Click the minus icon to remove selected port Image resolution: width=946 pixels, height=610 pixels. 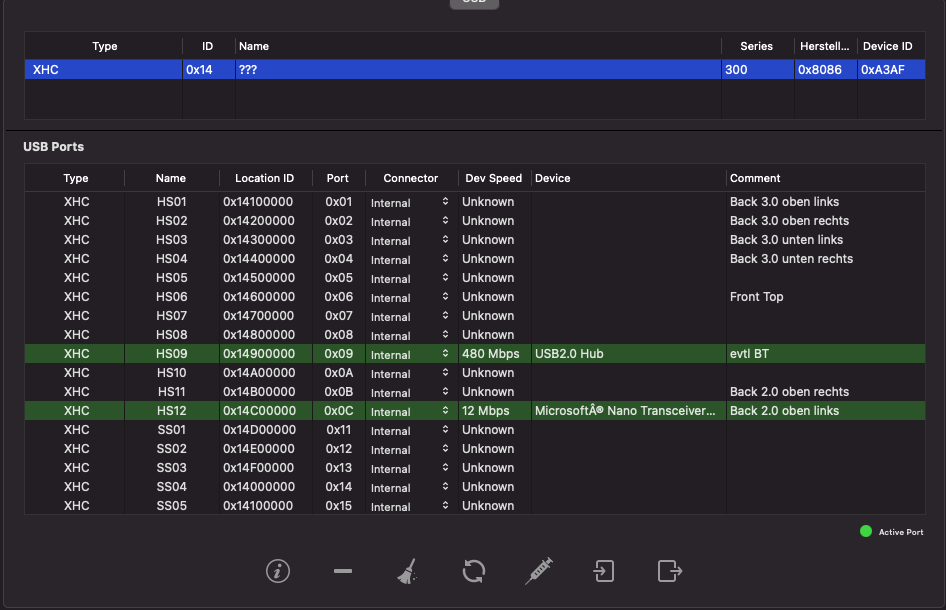tap(343, 571)
